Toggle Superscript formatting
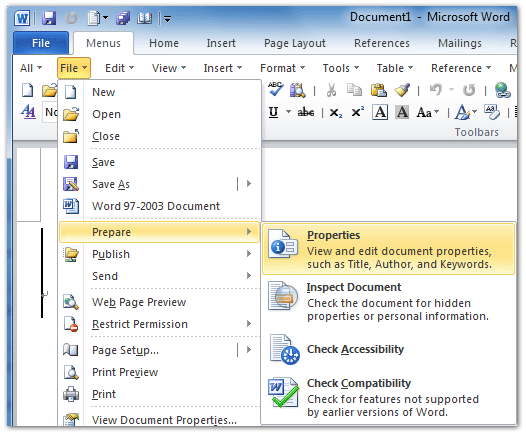The width and height of the screenshot is (526, 434). 358,112
